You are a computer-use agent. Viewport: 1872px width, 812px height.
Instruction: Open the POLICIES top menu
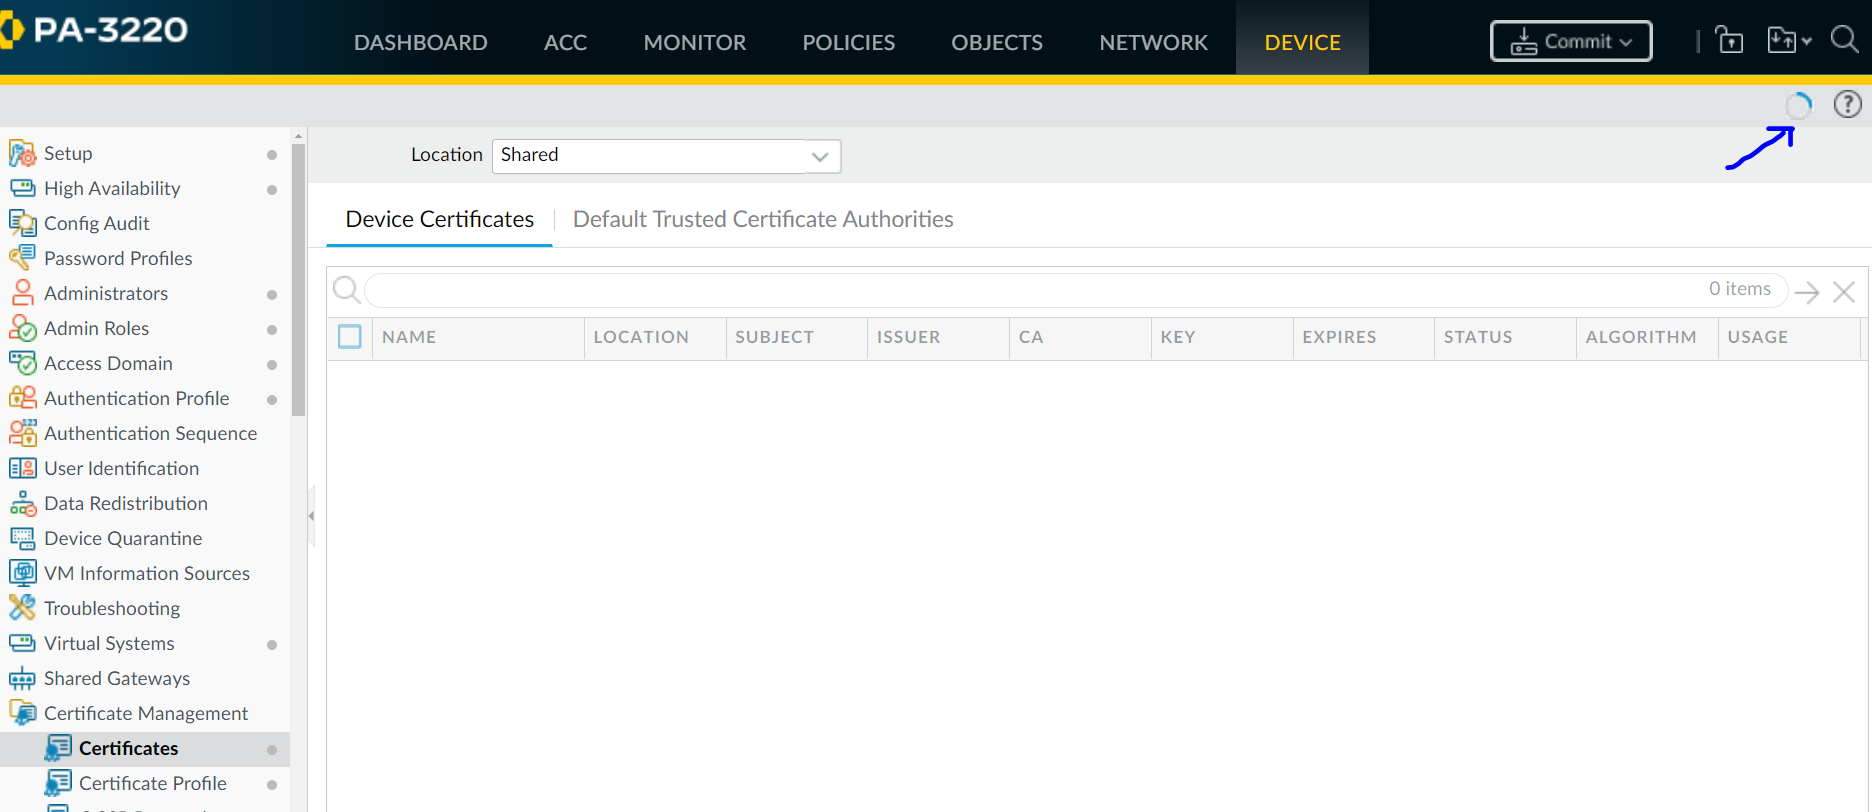coord(848,42)
